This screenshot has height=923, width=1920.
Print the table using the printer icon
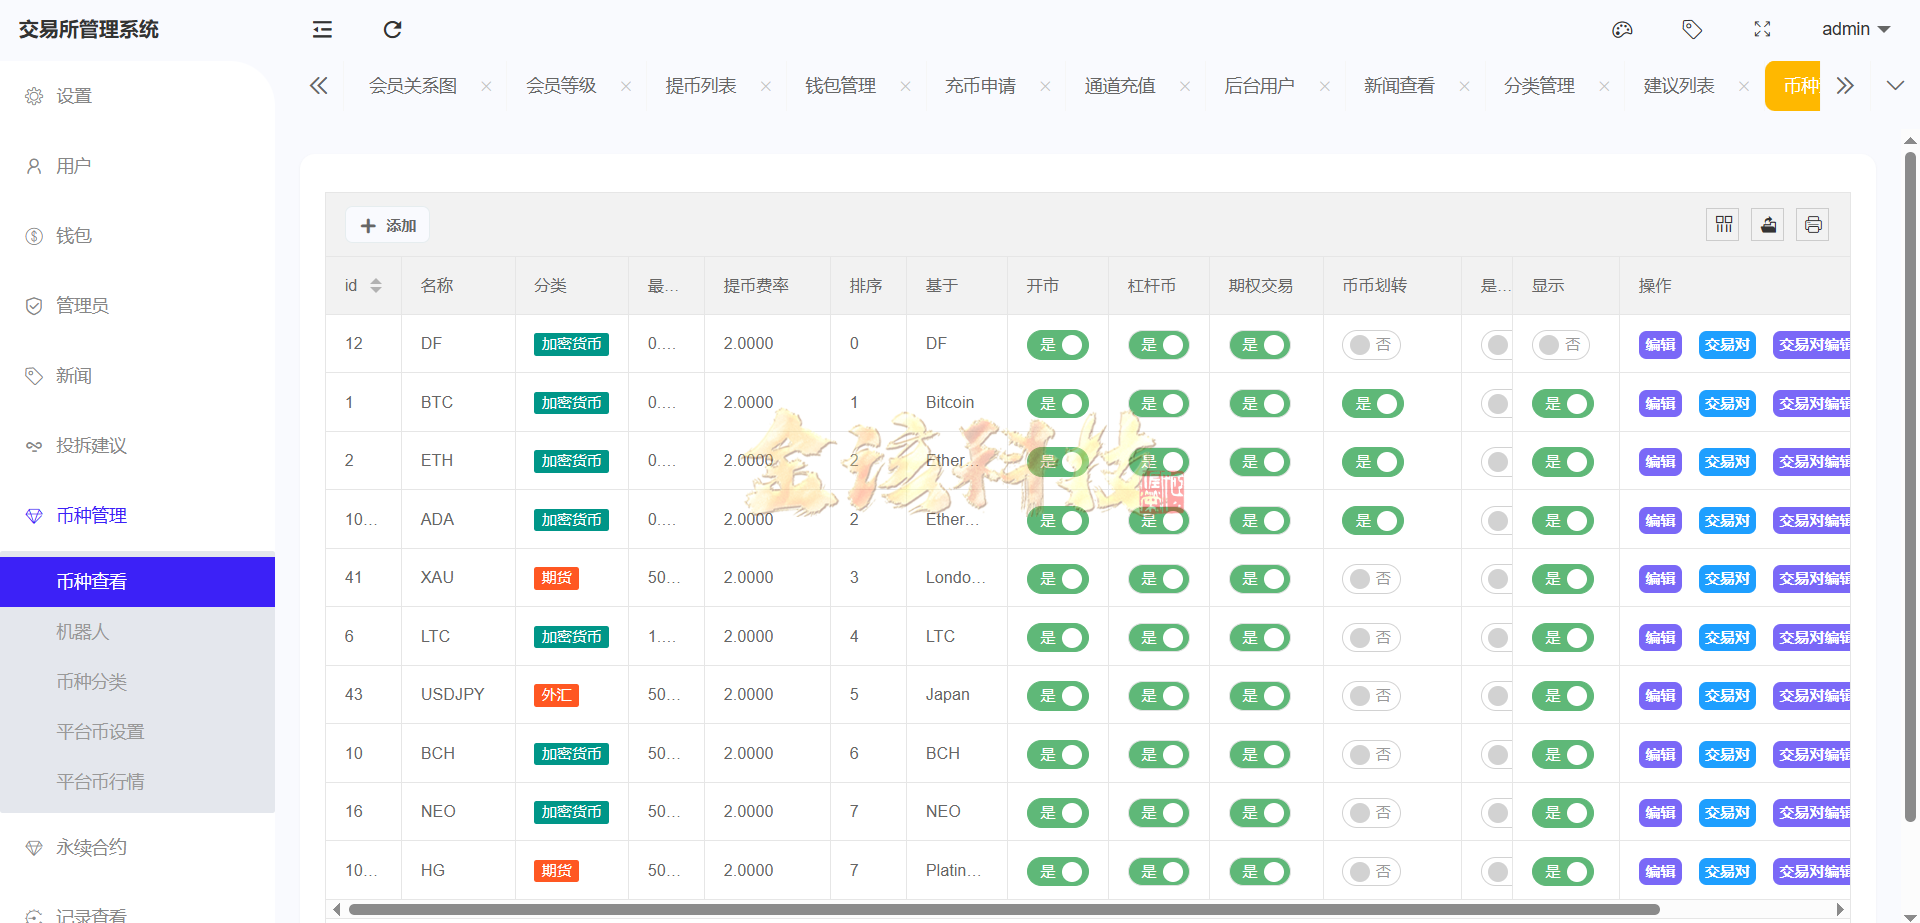(1813, 224)
